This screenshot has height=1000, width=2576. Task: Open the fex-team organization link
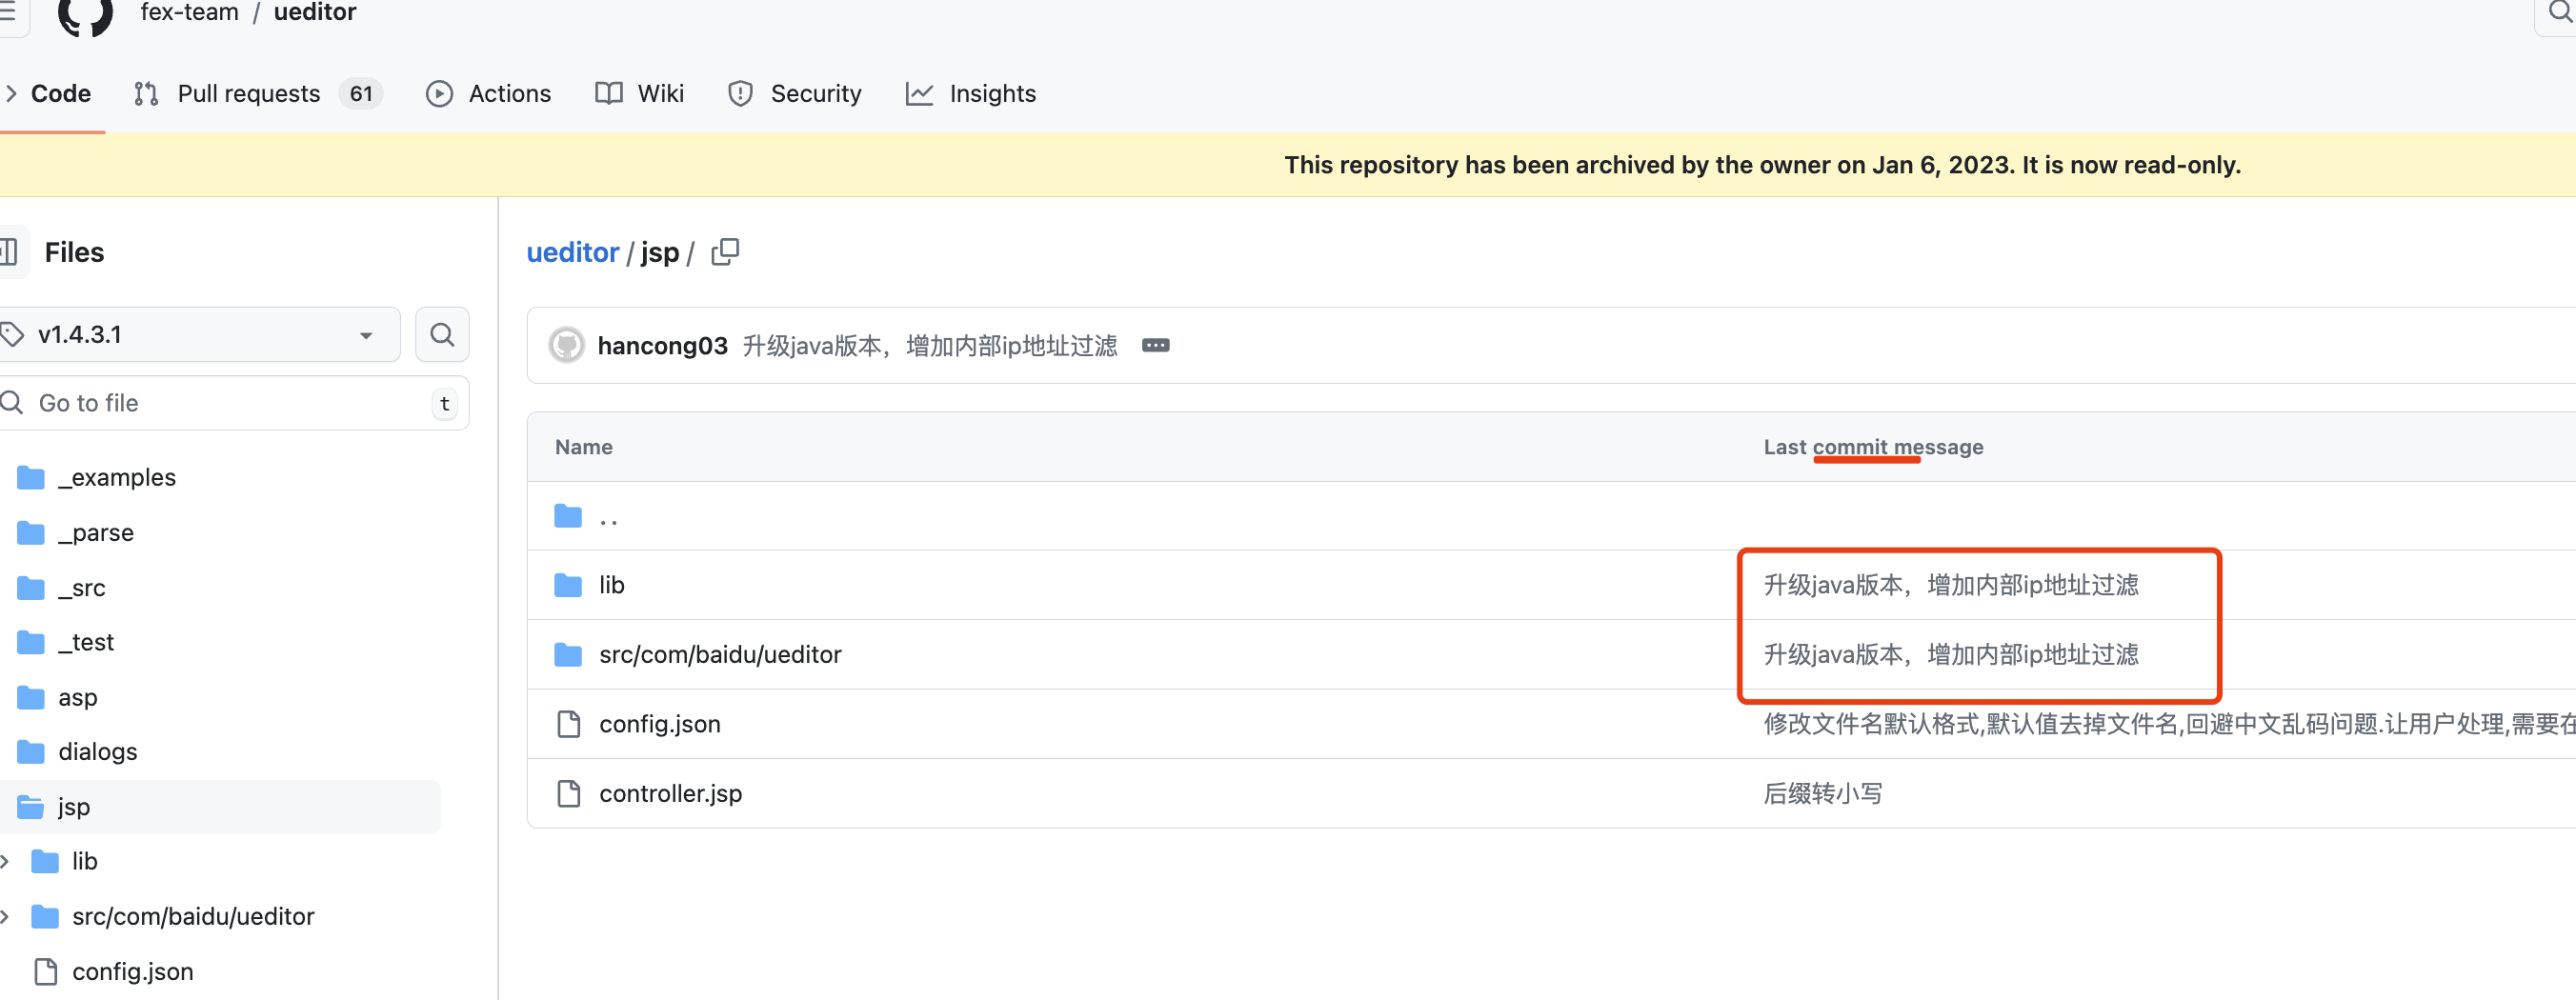[x=189, y=13]
